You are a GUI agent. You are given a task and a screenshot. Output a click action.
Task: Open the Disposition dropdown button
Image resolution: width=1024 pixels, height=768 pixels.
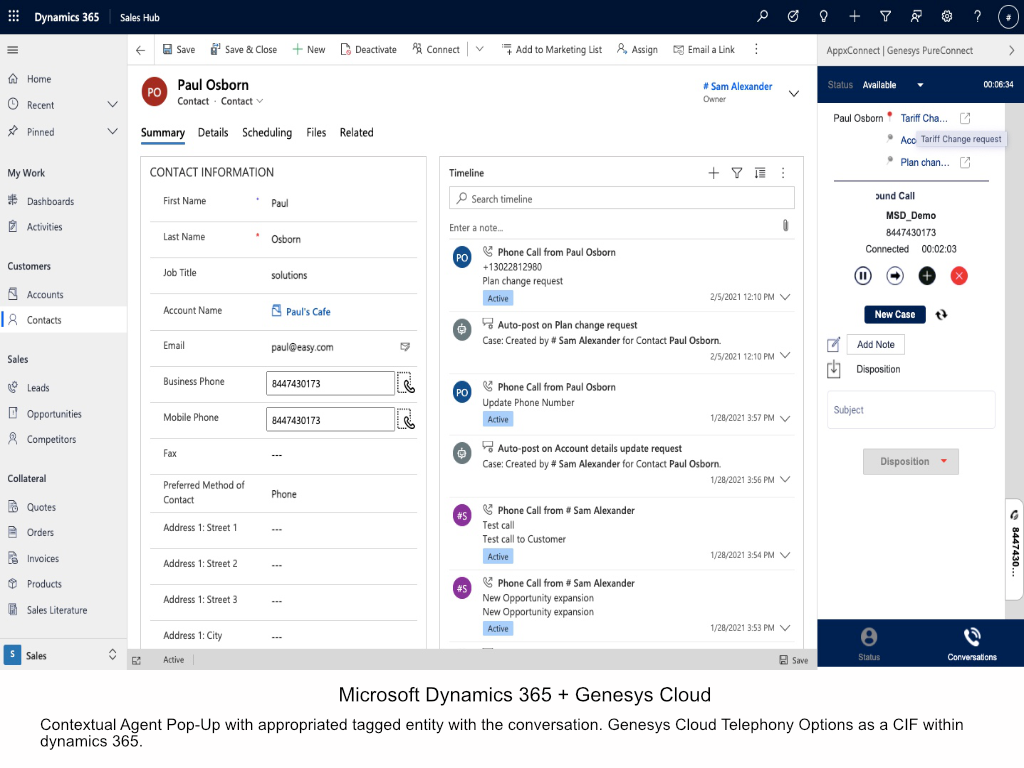click(x=911, y=461)
